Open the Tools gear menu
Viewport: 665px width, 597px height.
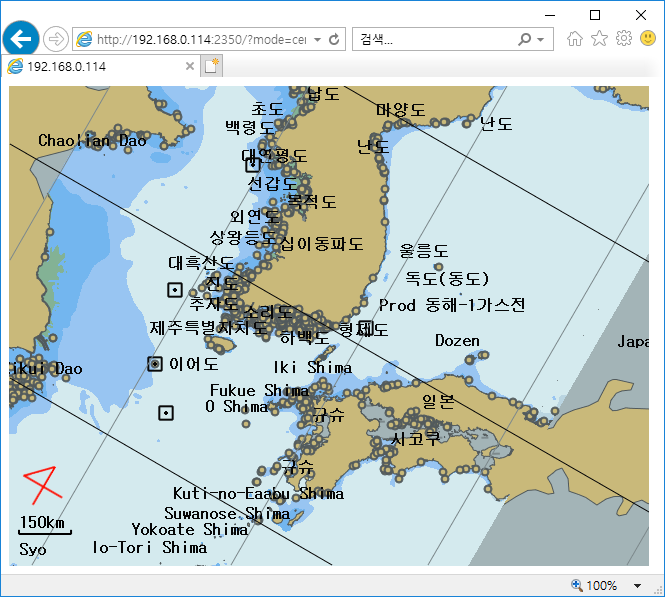[x=623, y=39]
